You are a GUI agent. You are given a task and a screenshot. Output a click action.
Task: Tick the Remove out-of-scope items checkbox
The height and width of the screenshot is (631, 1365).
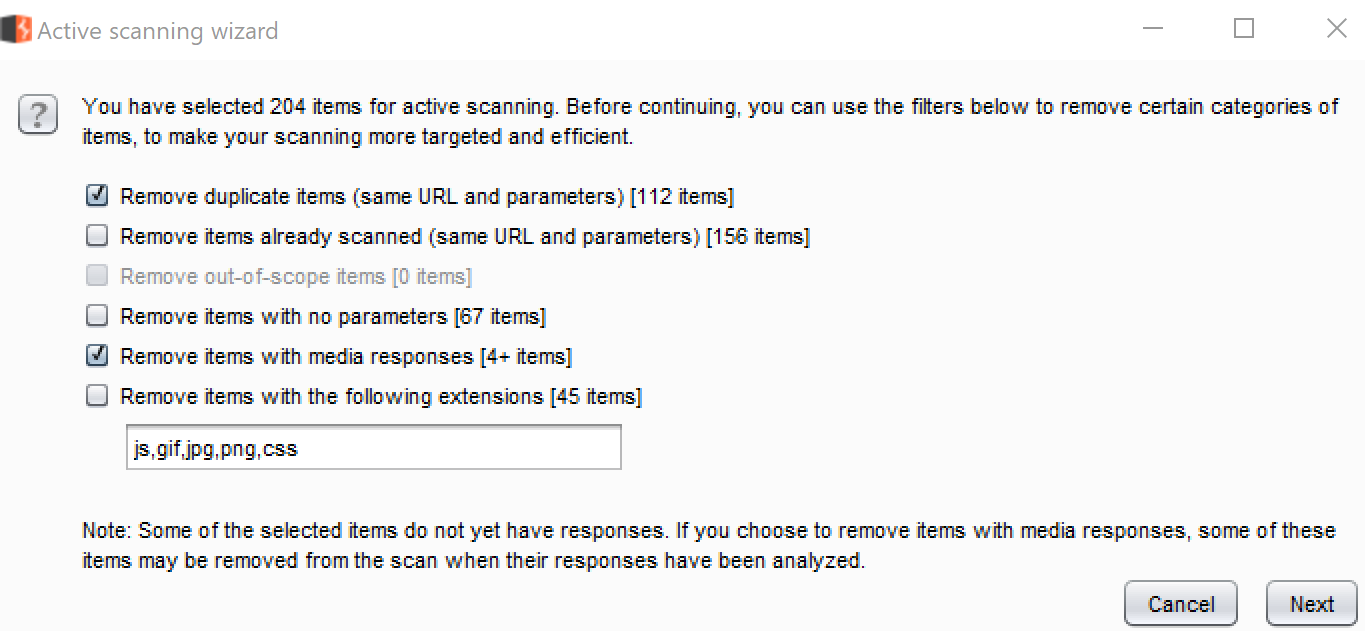pos(97,276)
